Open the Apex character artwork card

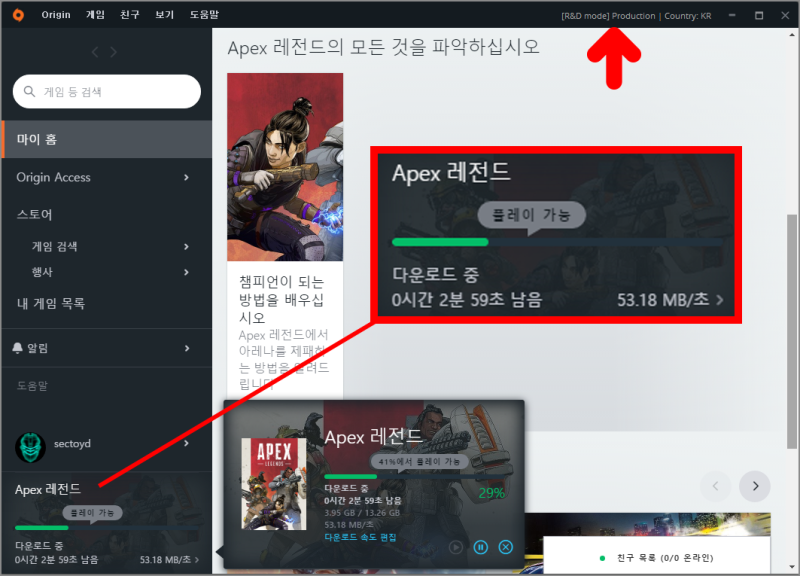tap(285, 167)
